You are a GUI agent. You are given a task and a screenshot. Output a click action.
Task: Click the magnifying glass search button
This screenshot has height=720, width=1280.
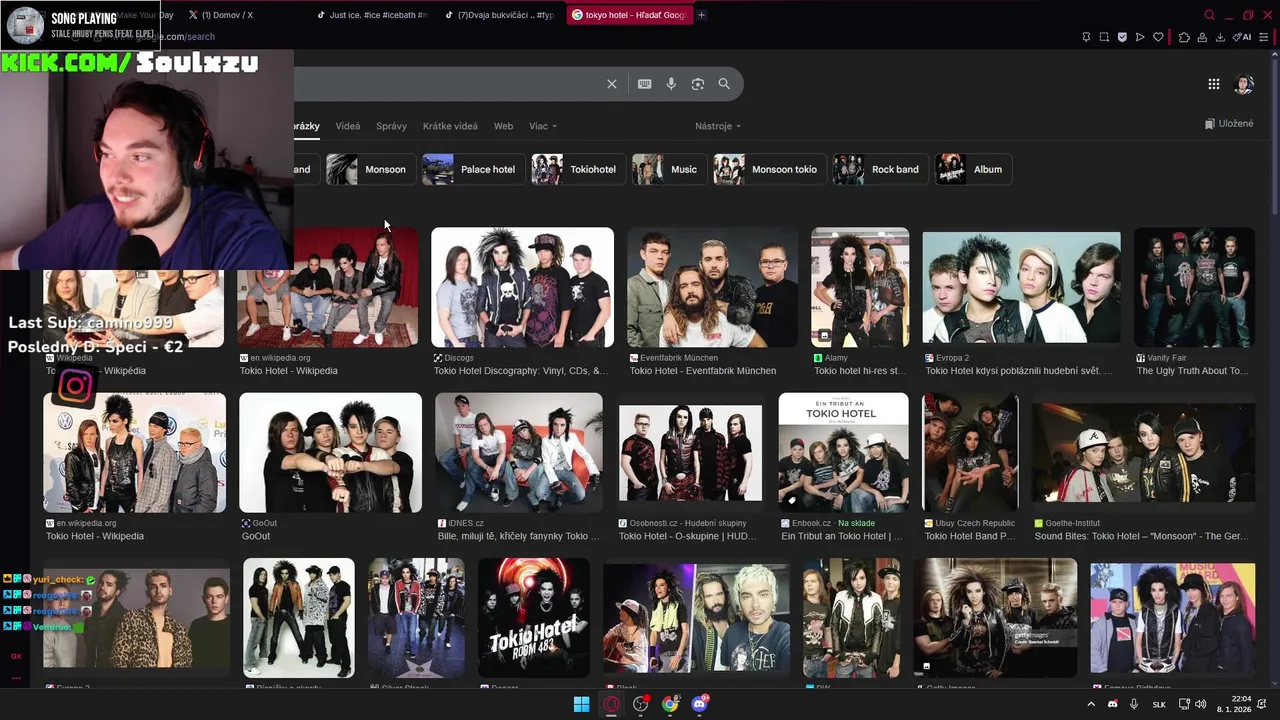point(724,84)
